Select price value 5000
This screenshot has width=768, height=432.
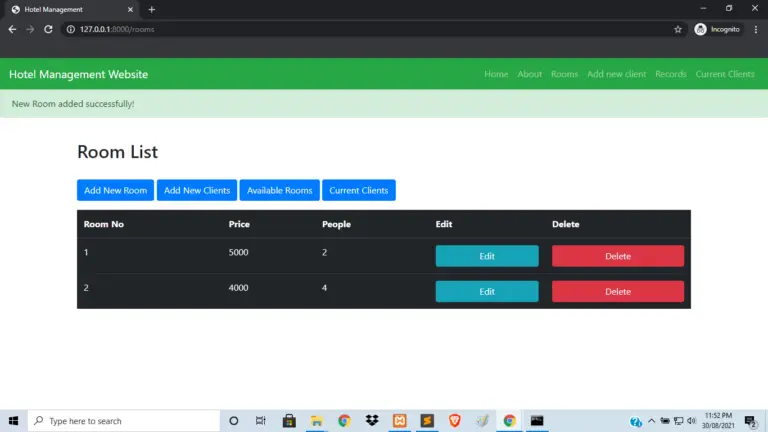pos(239,252)
